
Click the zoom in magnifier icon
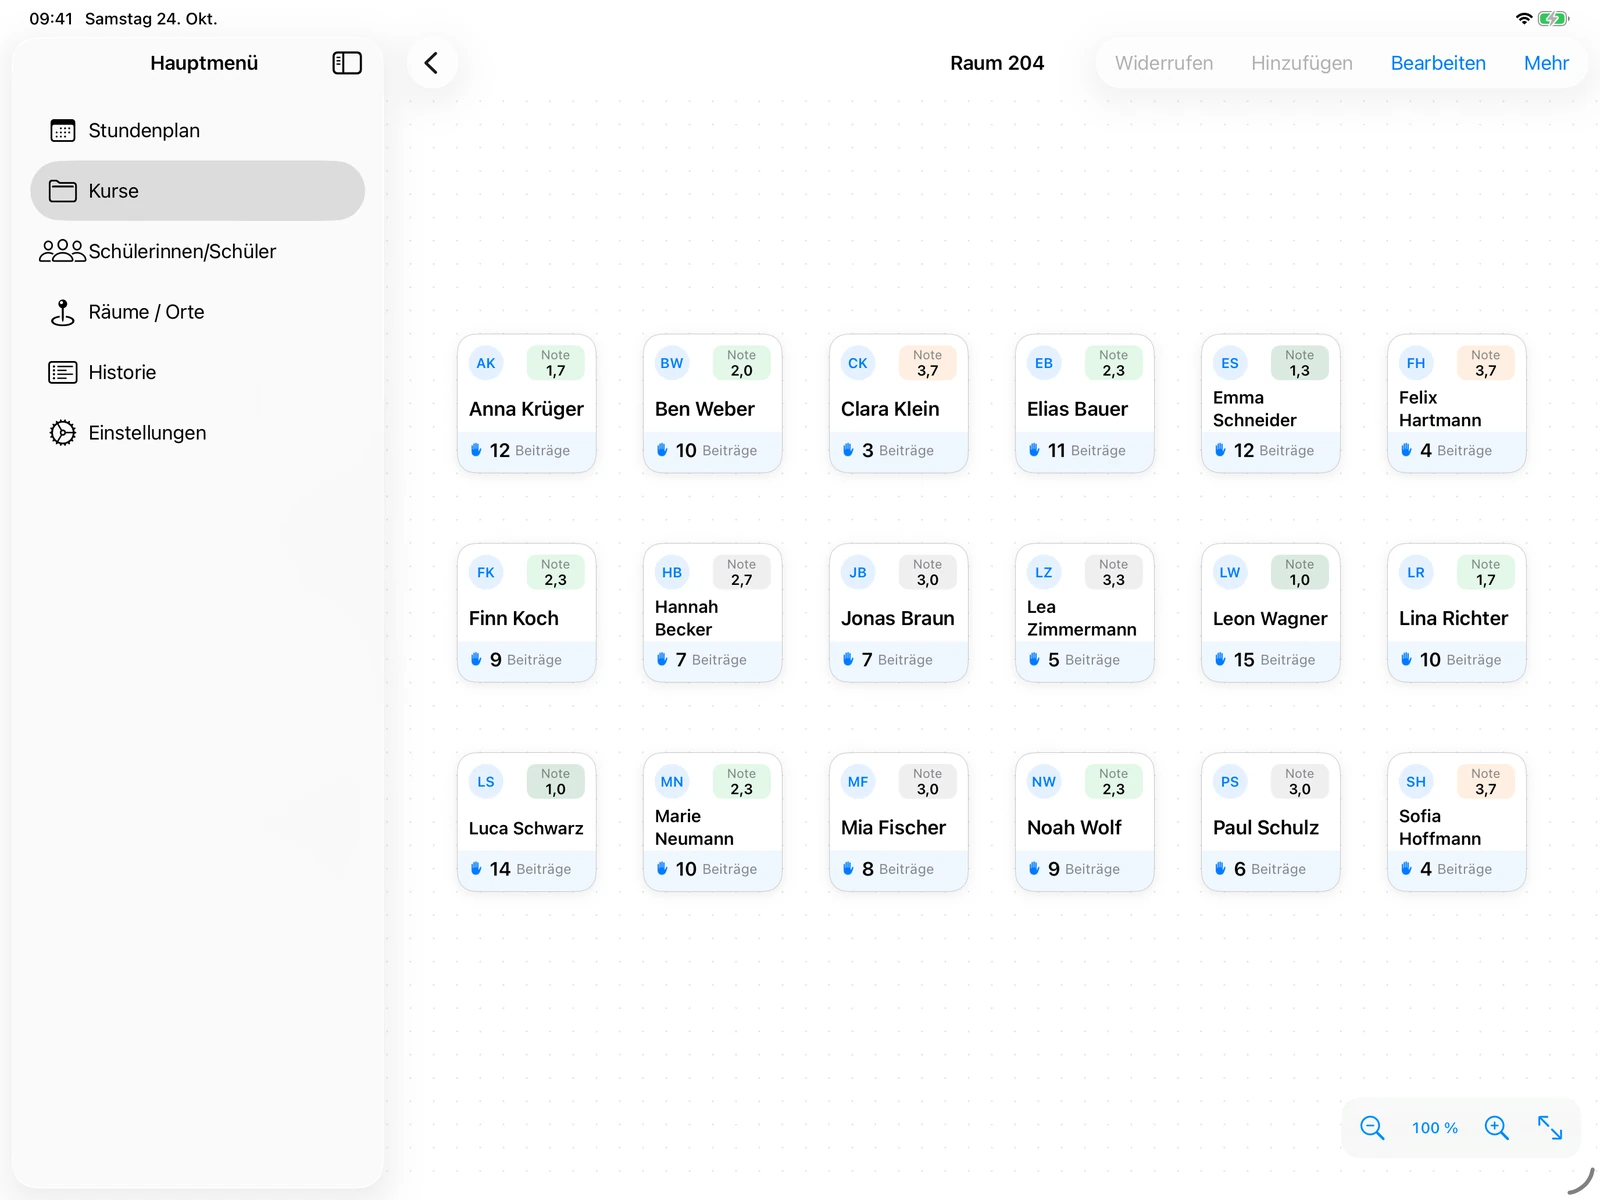tap(1497, 1128)
